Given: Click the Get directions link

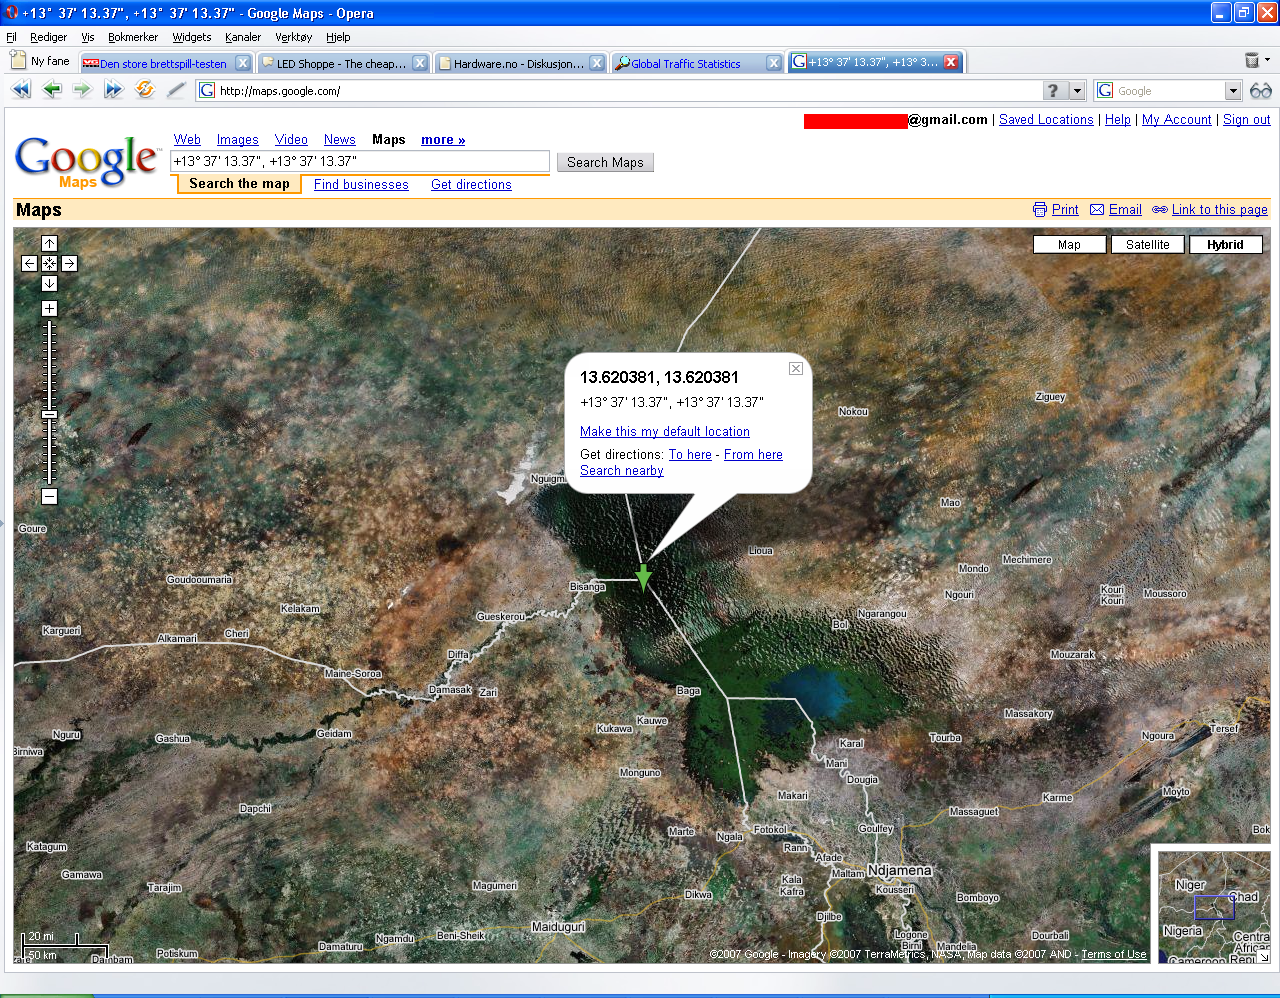Looking at the screenshot, I should click(471, 185).
